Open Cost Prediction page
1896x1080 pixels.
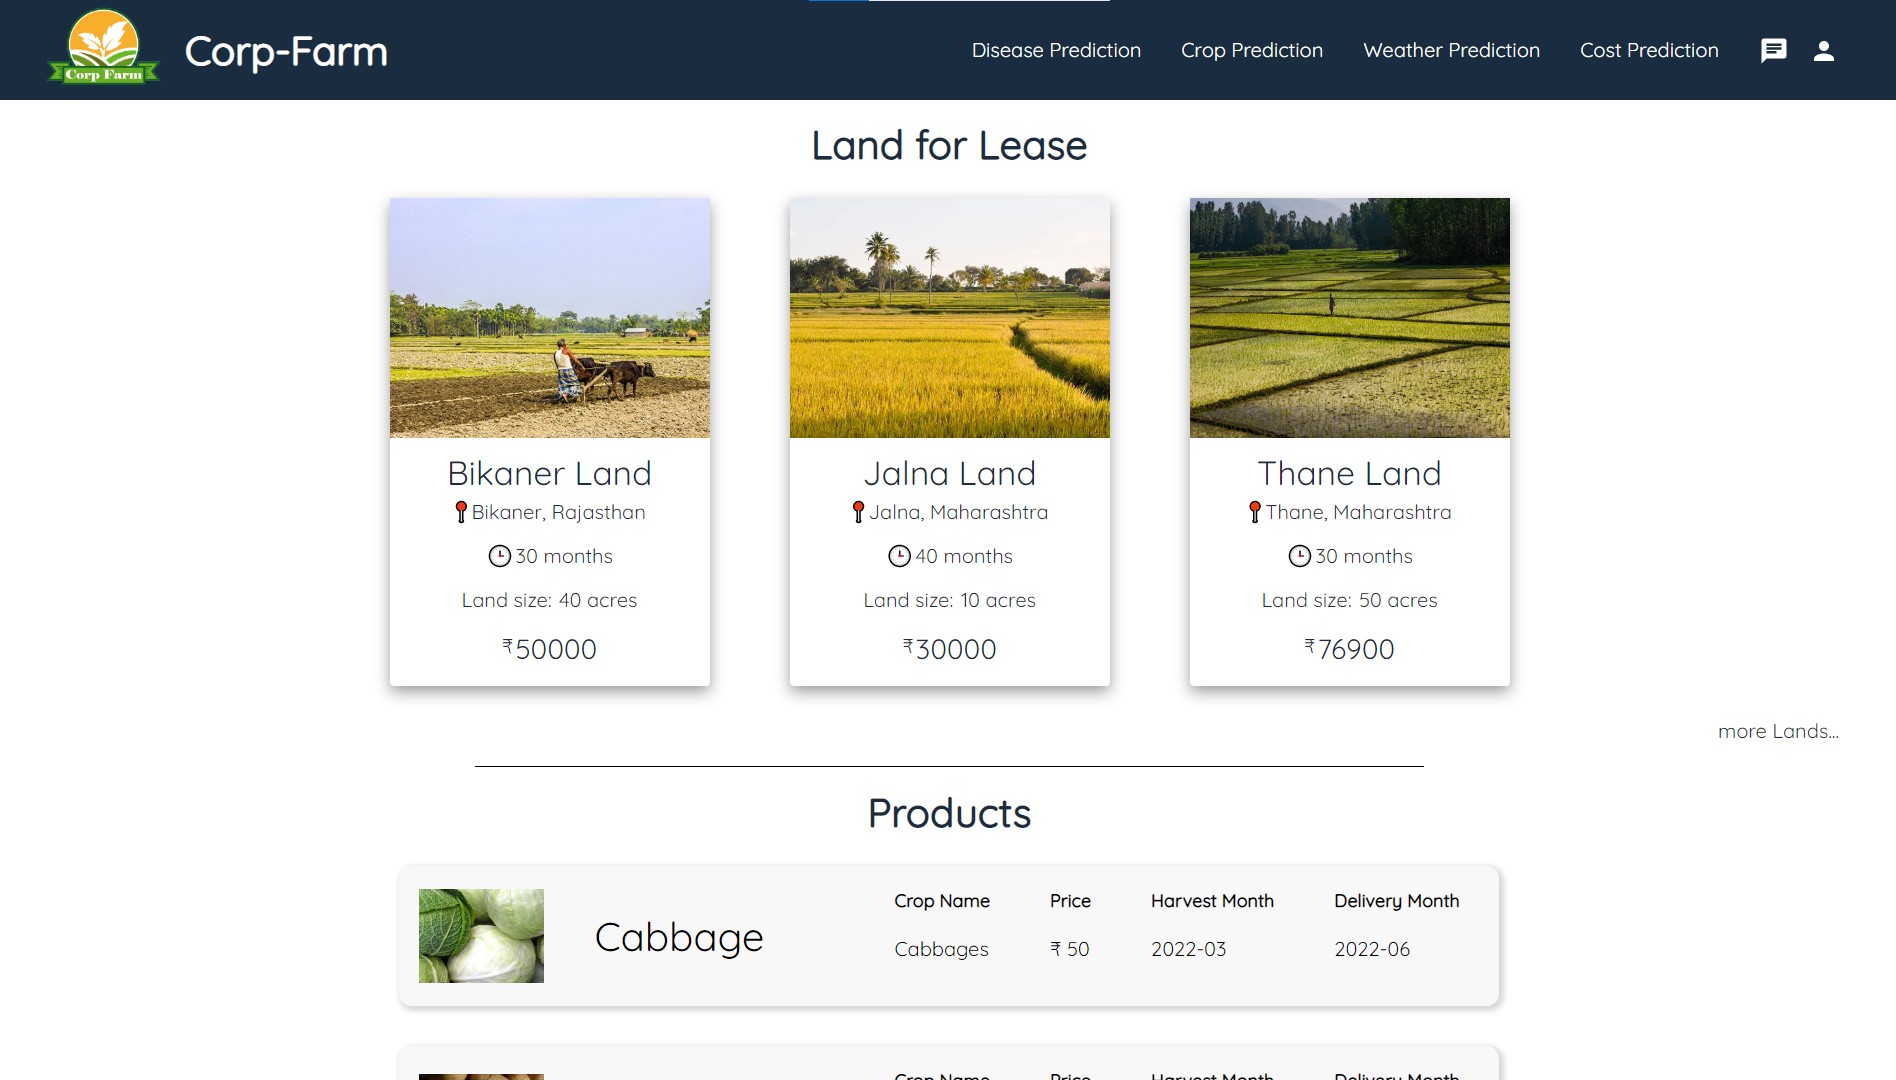pyautogui.click(x=1649, y=50)
